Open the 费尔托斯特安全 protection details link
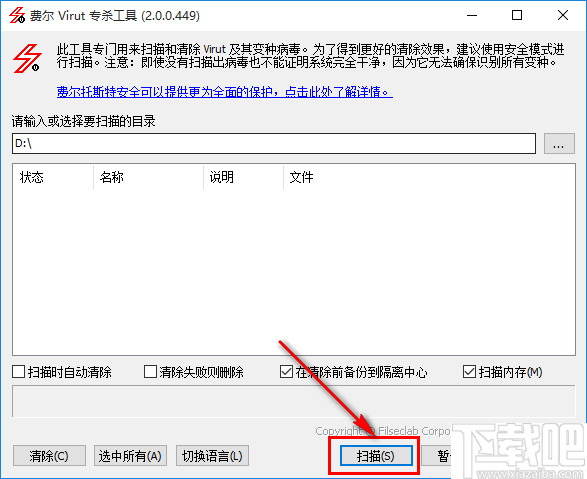 (x=225, y=92)
